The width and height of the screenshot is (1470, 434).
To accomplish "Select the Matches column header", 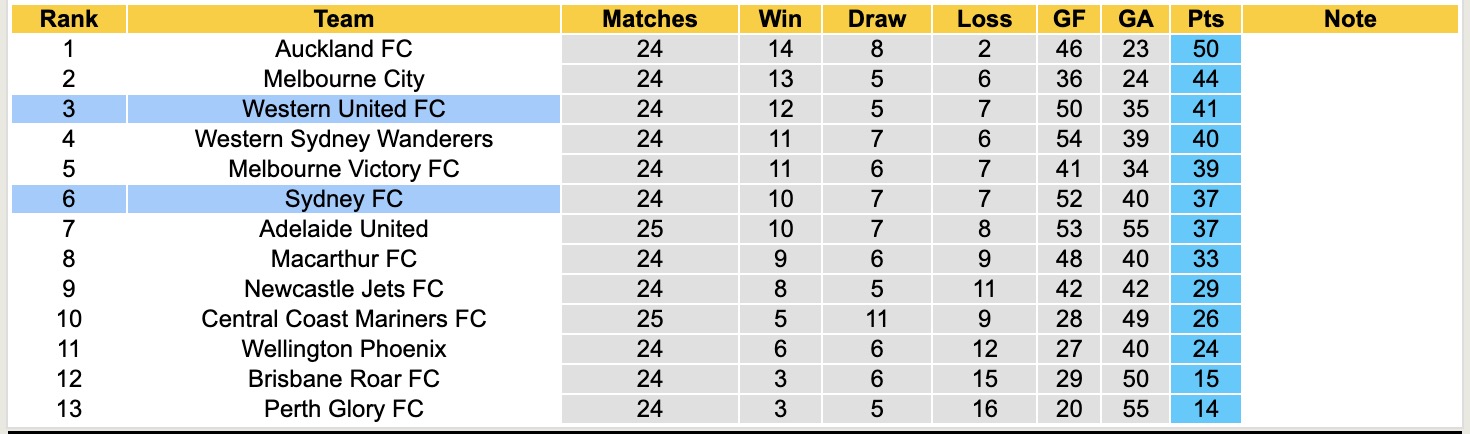I will 650,19.
